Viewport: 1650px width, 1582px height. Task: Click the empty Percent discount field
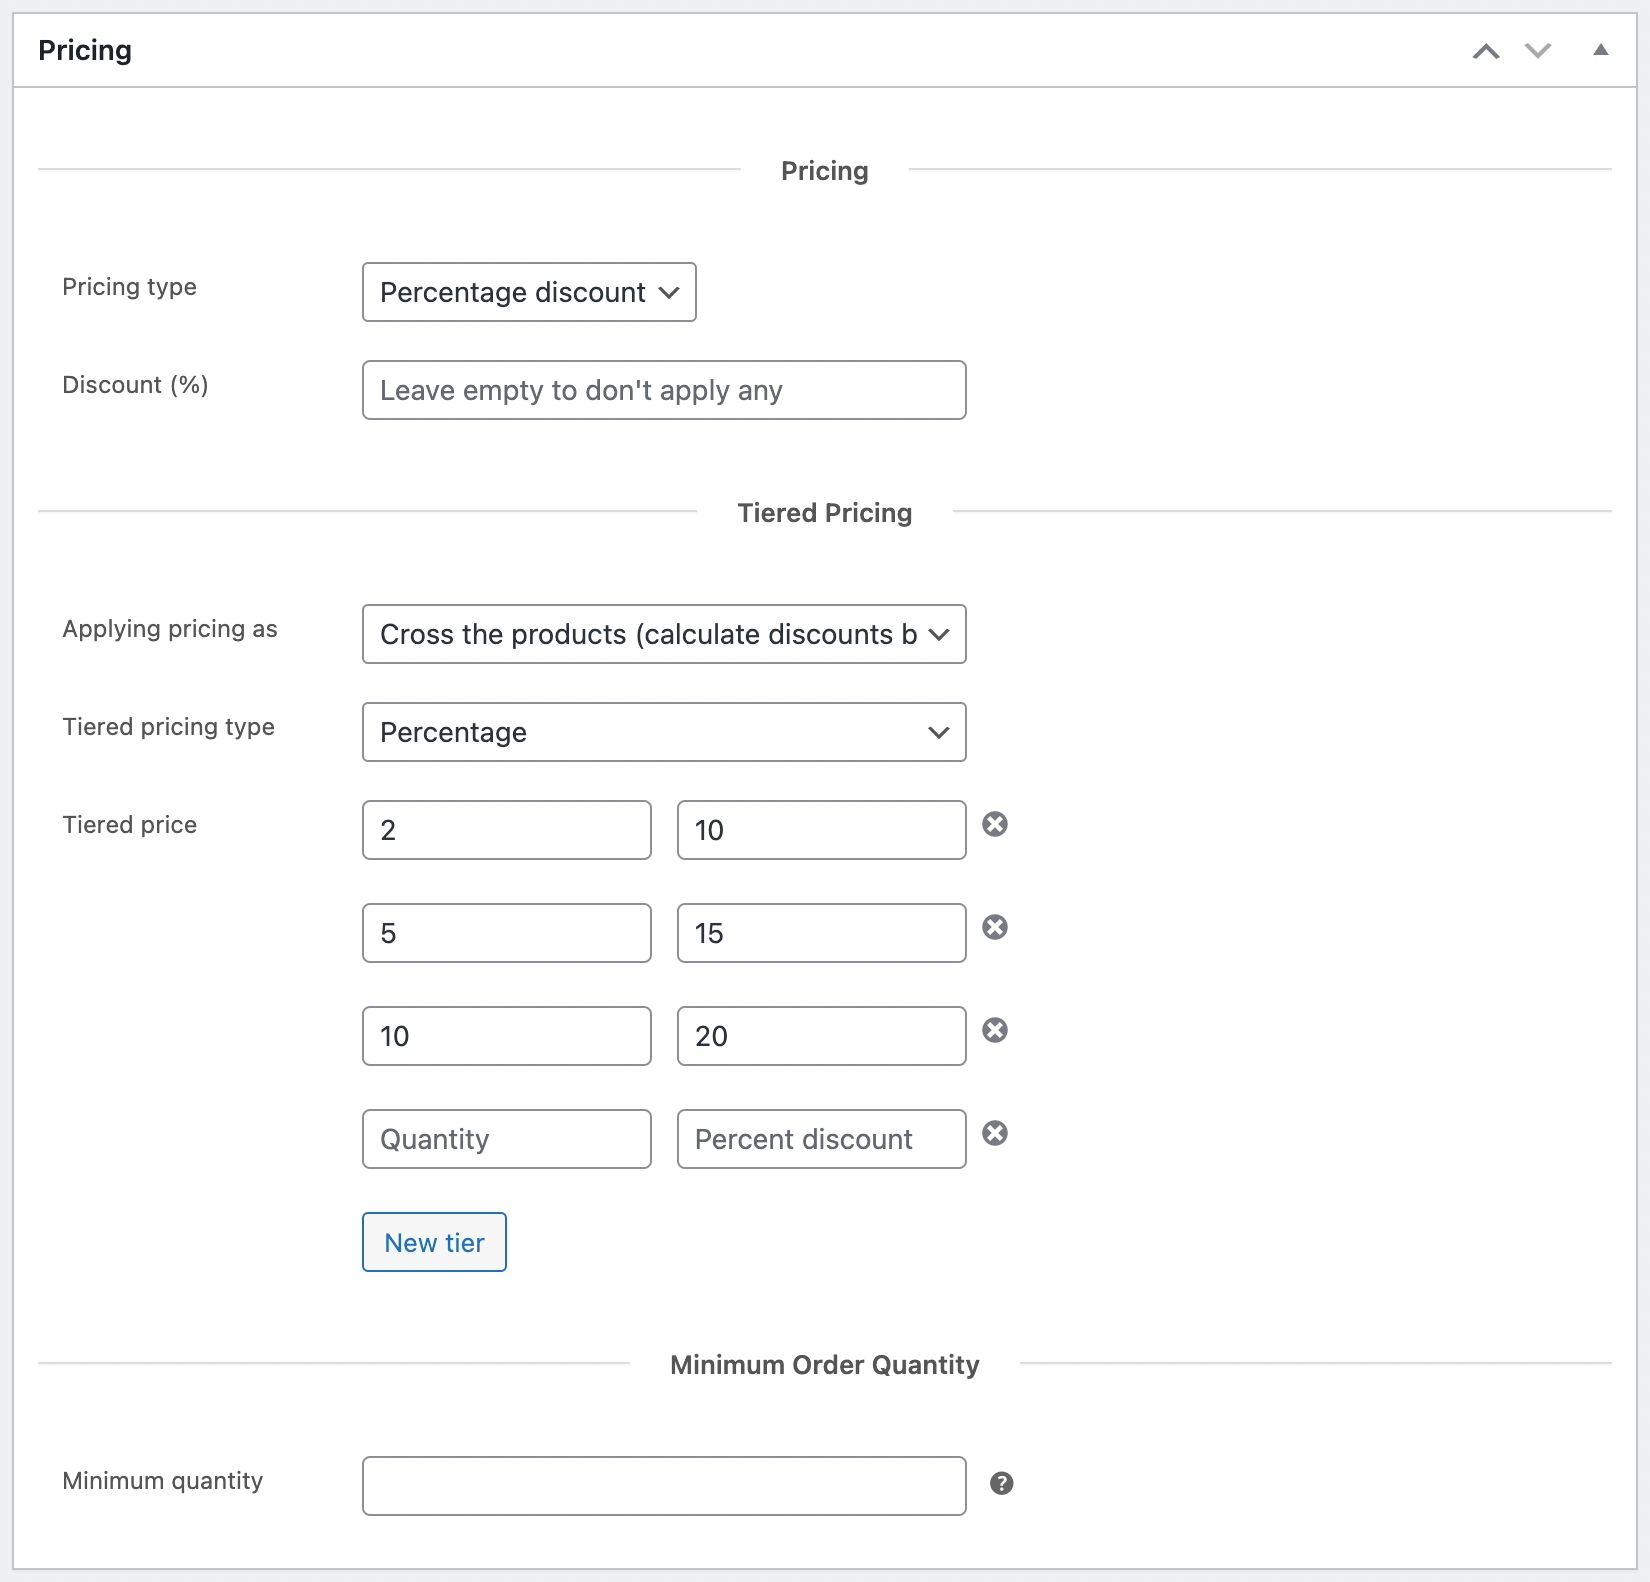click(x=821, y=1139)
